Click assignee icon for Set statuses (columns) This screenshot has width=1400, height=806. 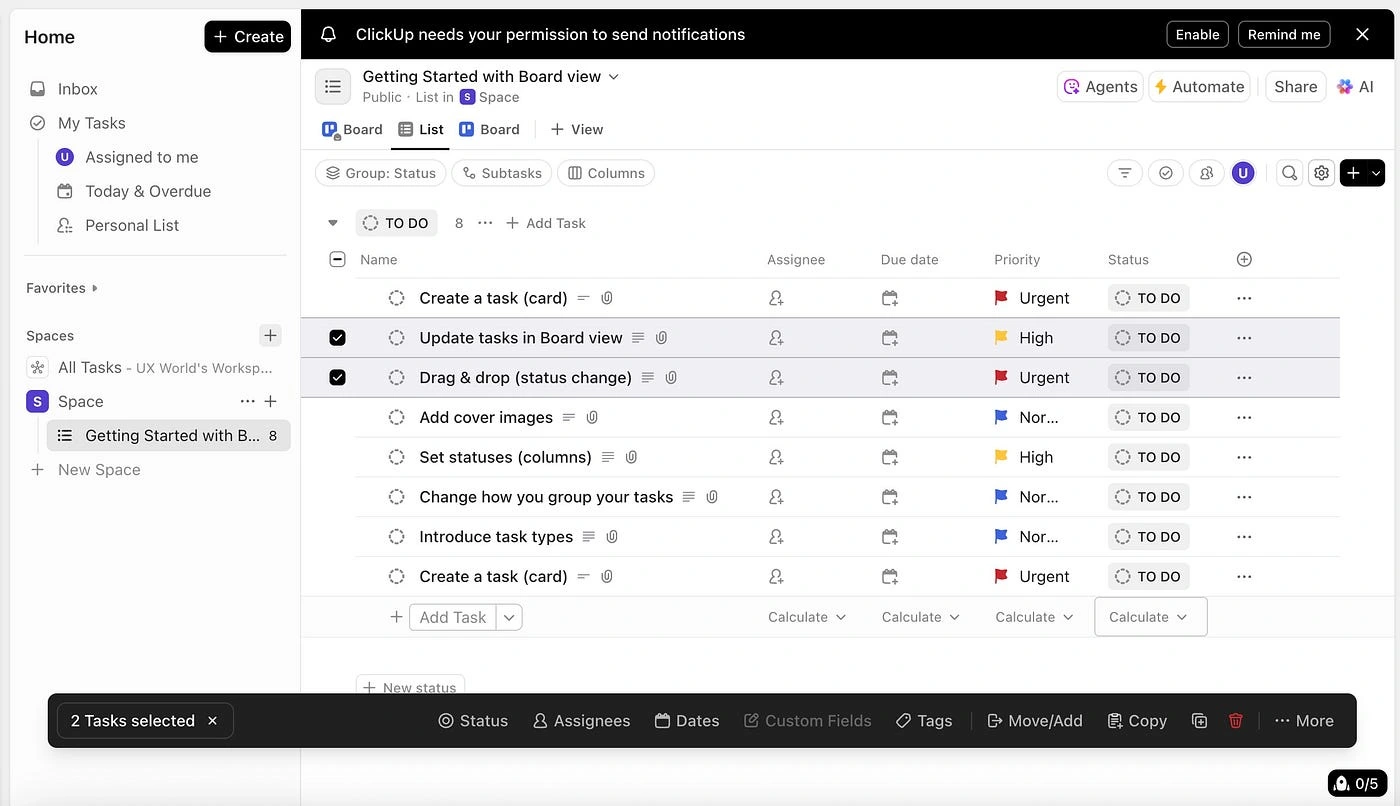(776, 457)
